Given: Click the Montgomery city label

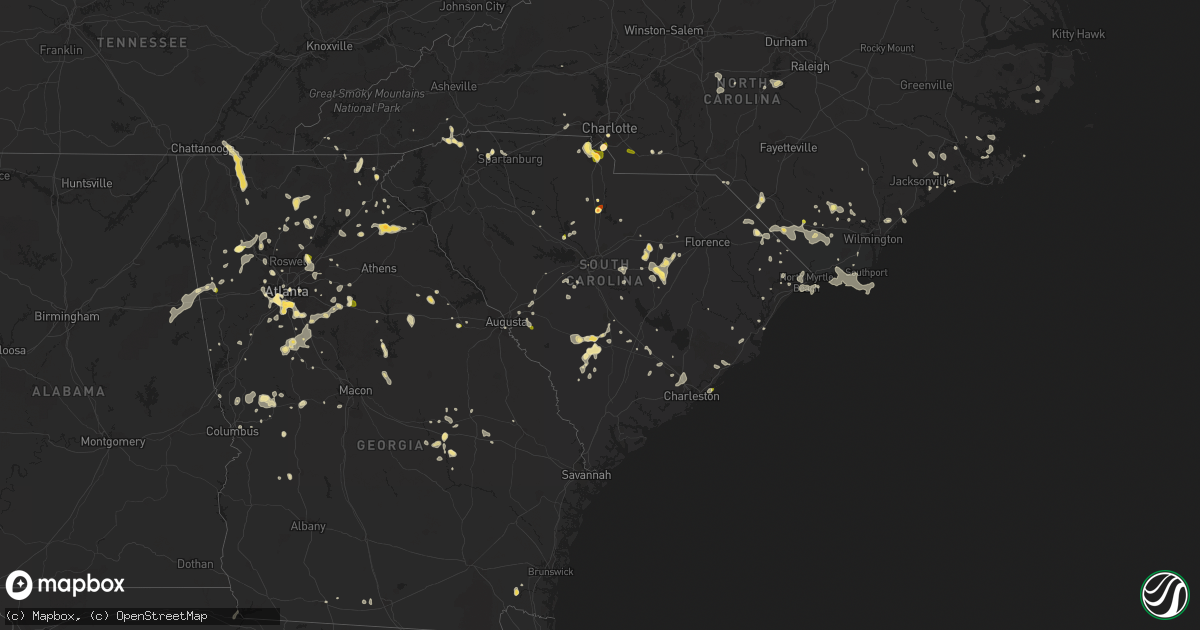Looking at the screenshot, I should point(112,441).
